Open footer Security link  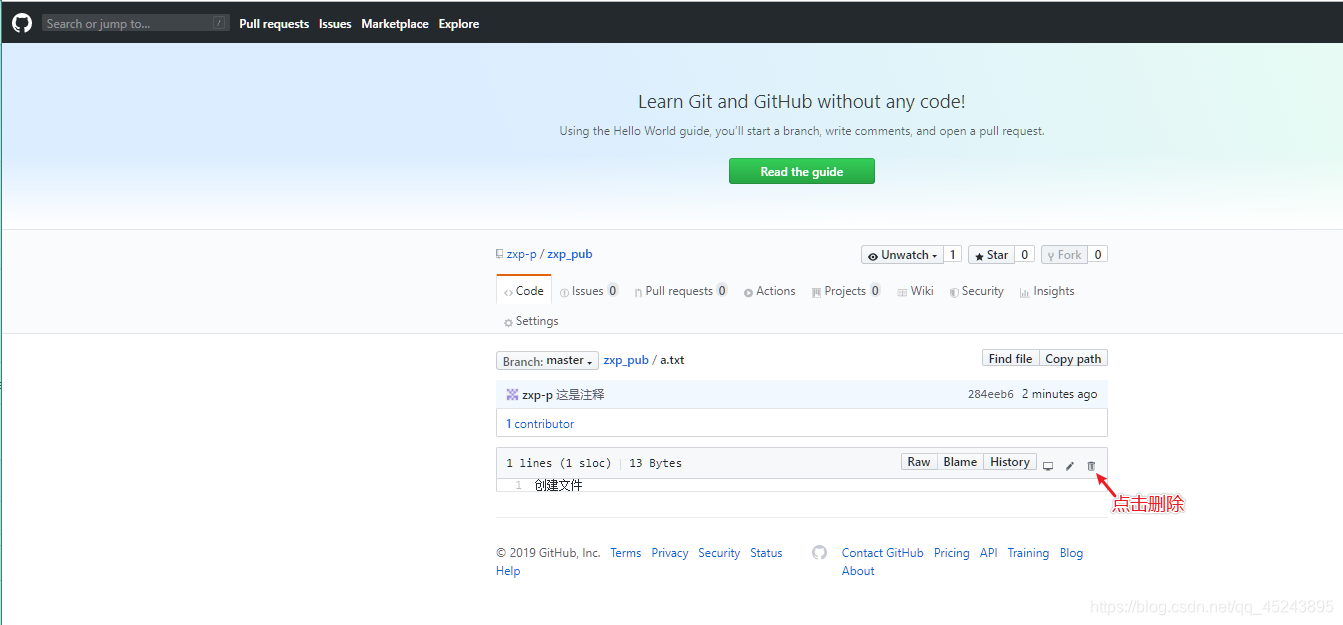[719, 553]
